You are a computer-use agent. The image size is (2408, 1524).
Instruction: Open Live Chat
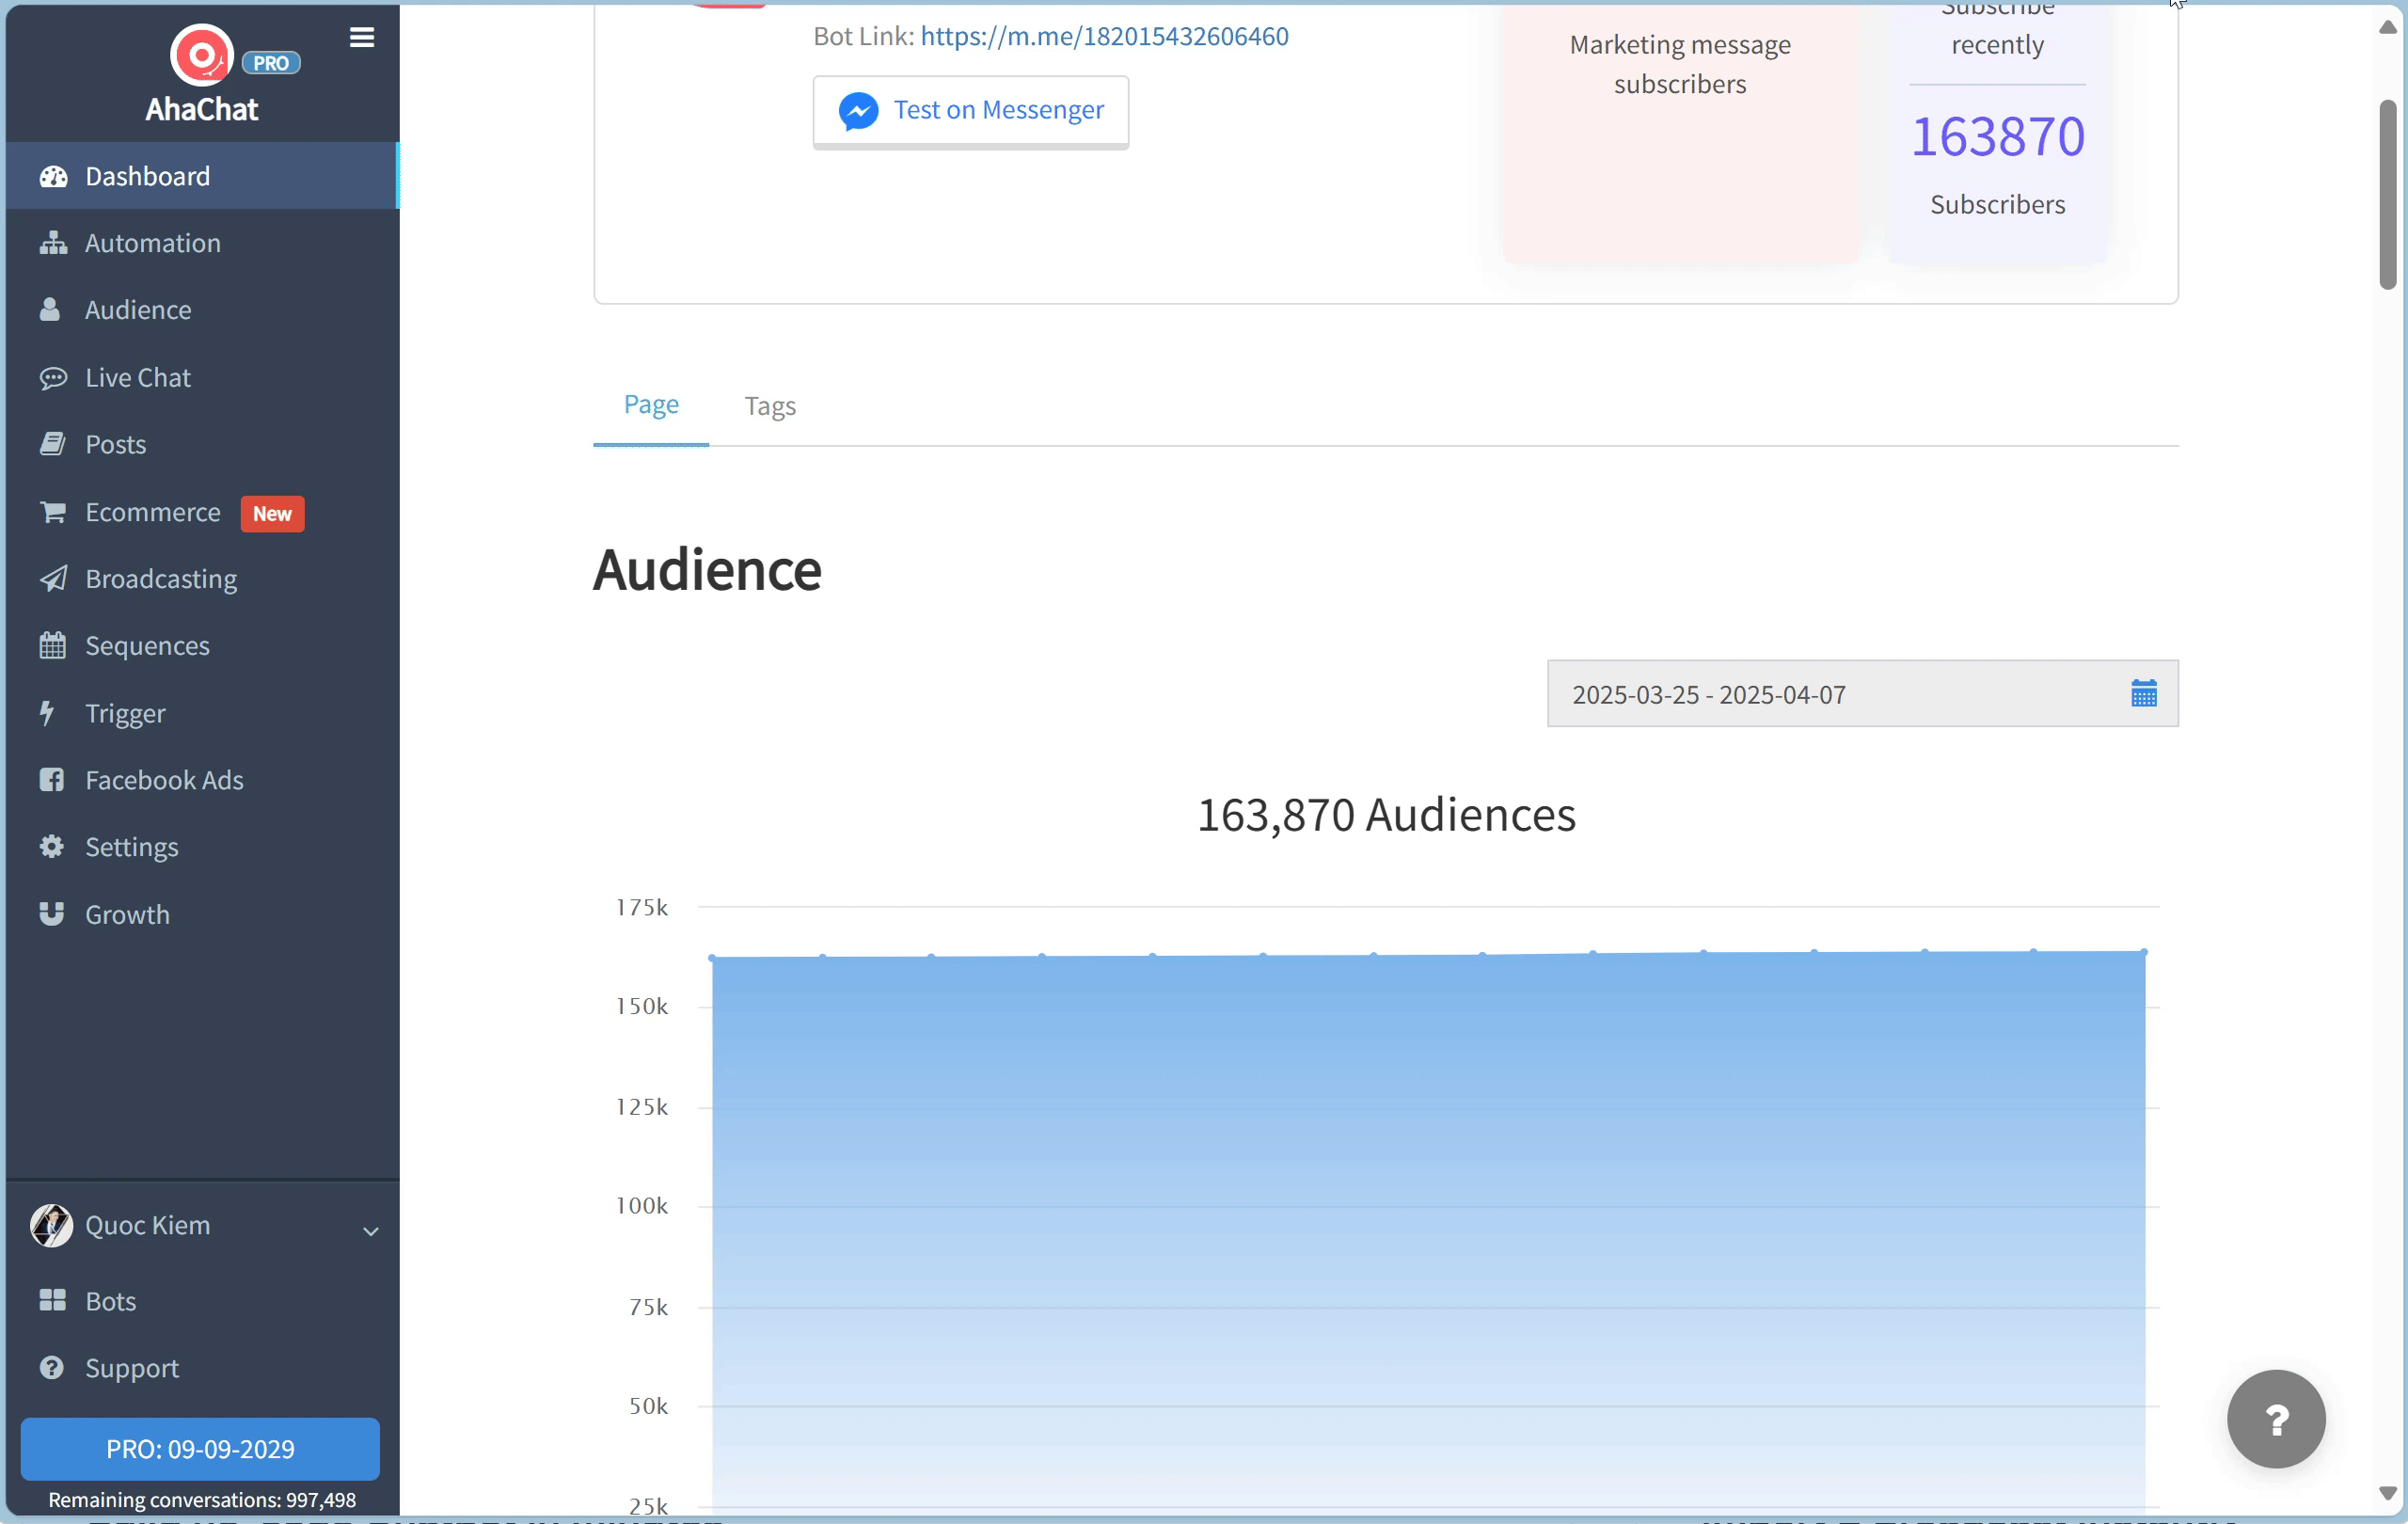pos(137,377)
